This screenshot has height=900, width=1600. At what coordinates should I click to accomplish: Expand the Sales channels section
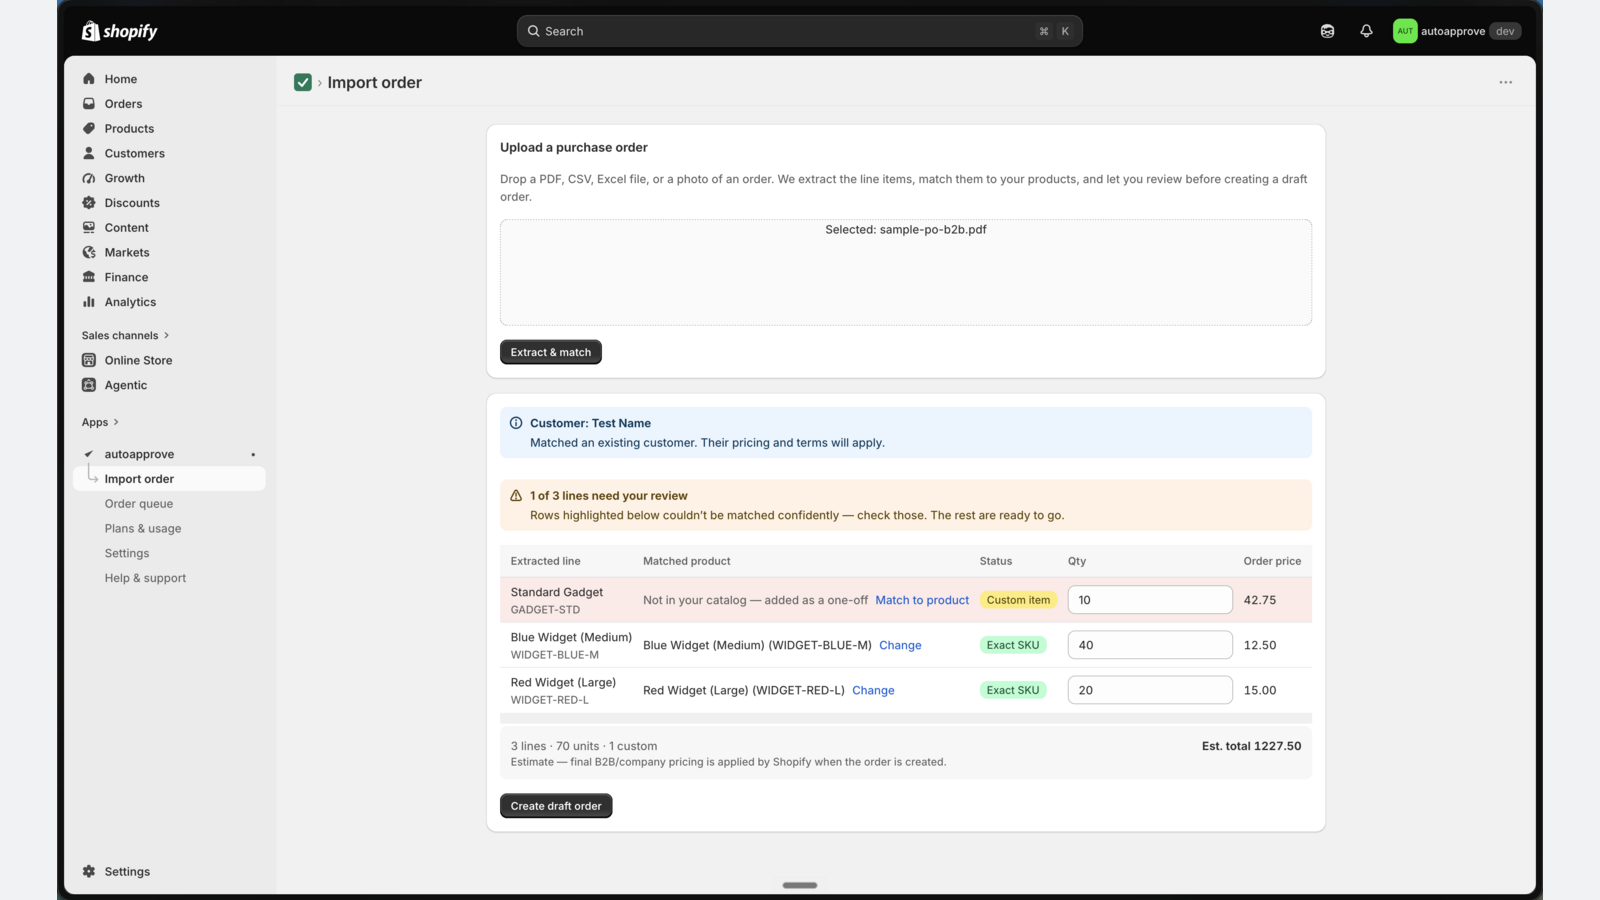point(126,335)
